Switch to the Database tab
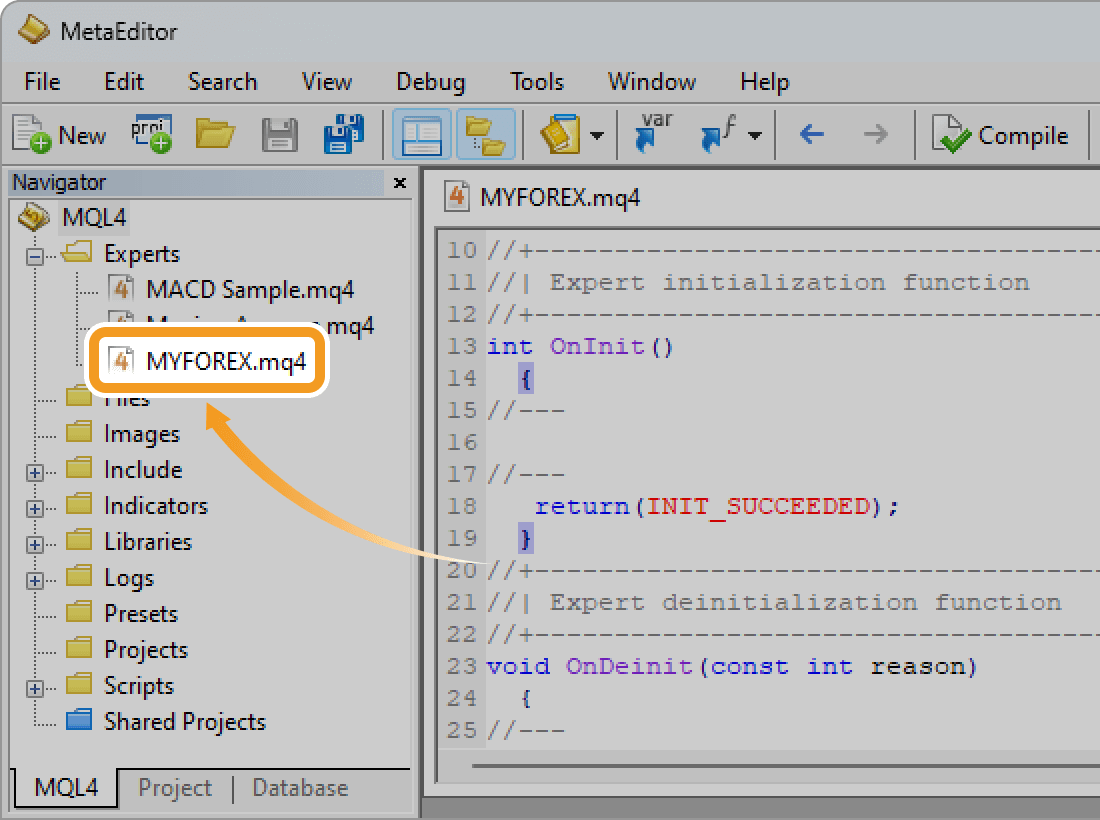The height and width of the screenshot is (820, 1100). pos(300,788)
